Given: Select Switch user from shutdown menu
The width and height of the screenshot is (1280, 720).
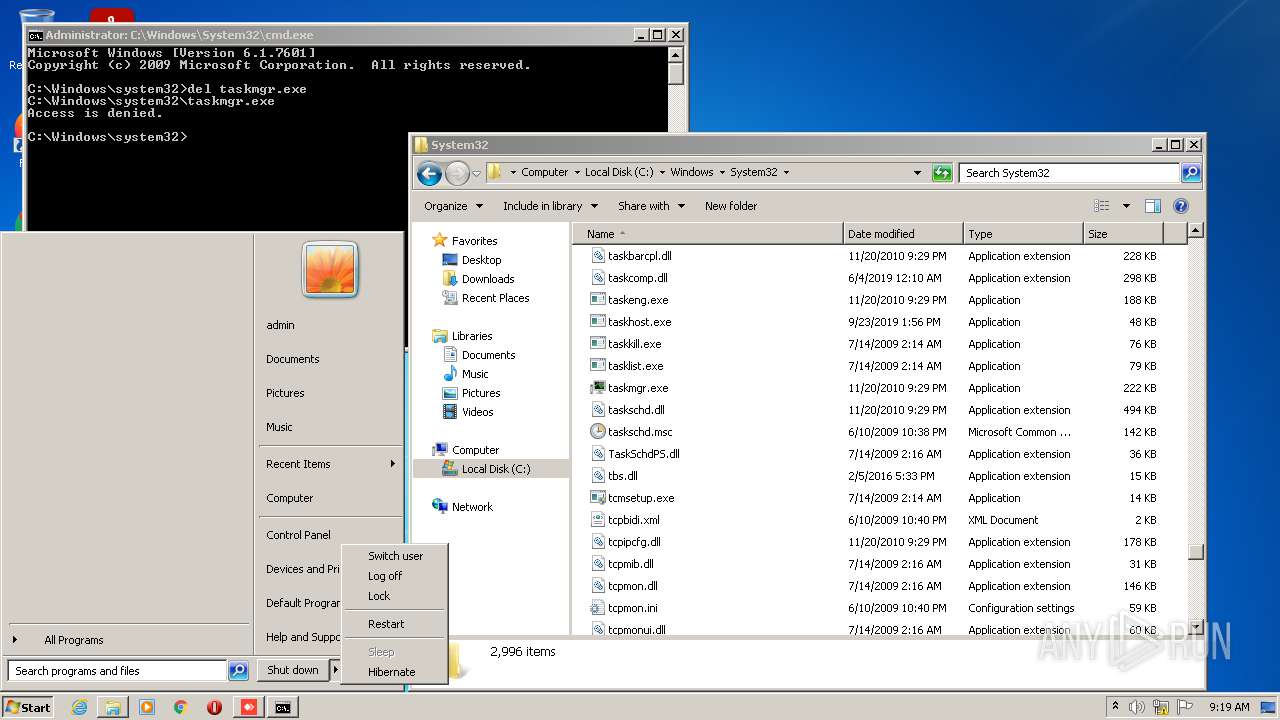Looking at the screenshot, I should [x=395, y=556].
